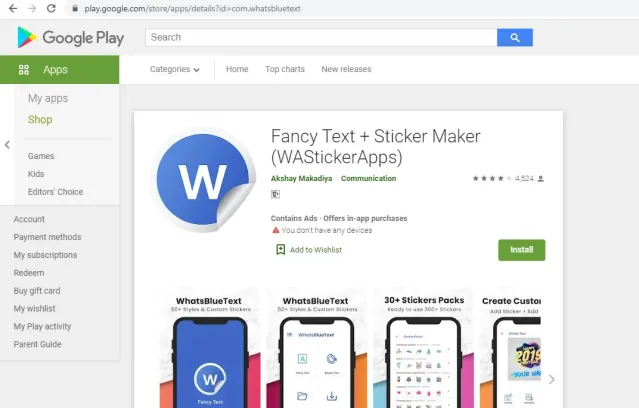Click the blue search magnifier button

tap(515, 37)
